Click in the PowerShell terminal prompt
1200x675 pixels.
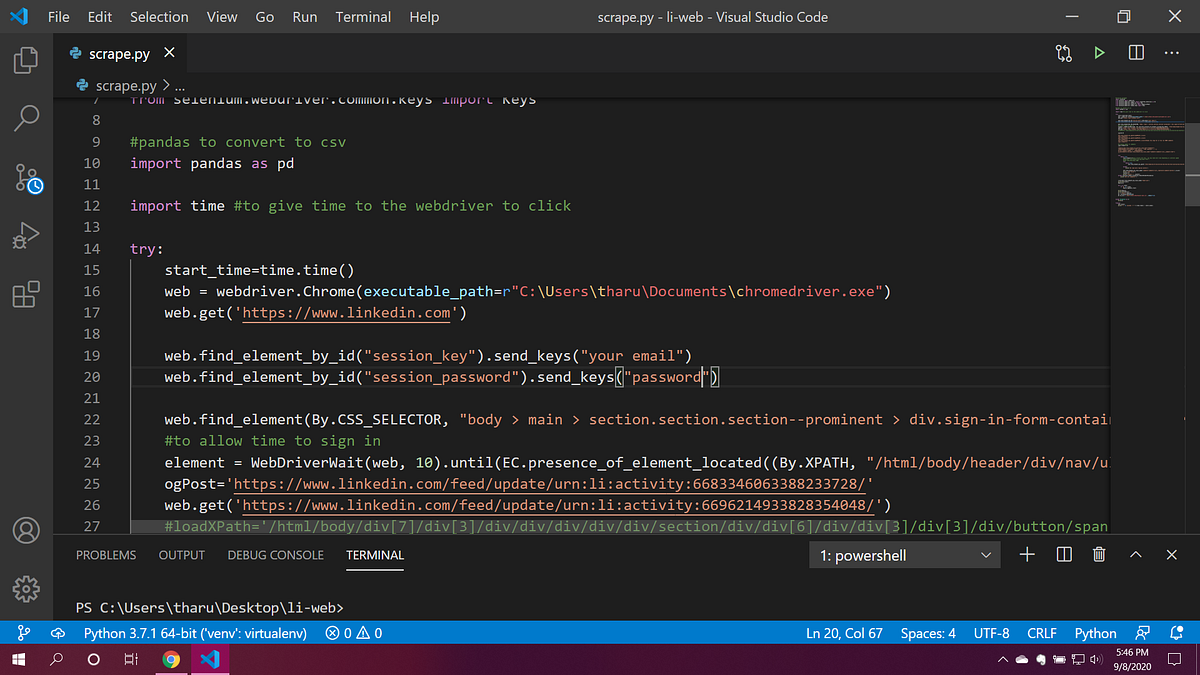click(210, 608)
